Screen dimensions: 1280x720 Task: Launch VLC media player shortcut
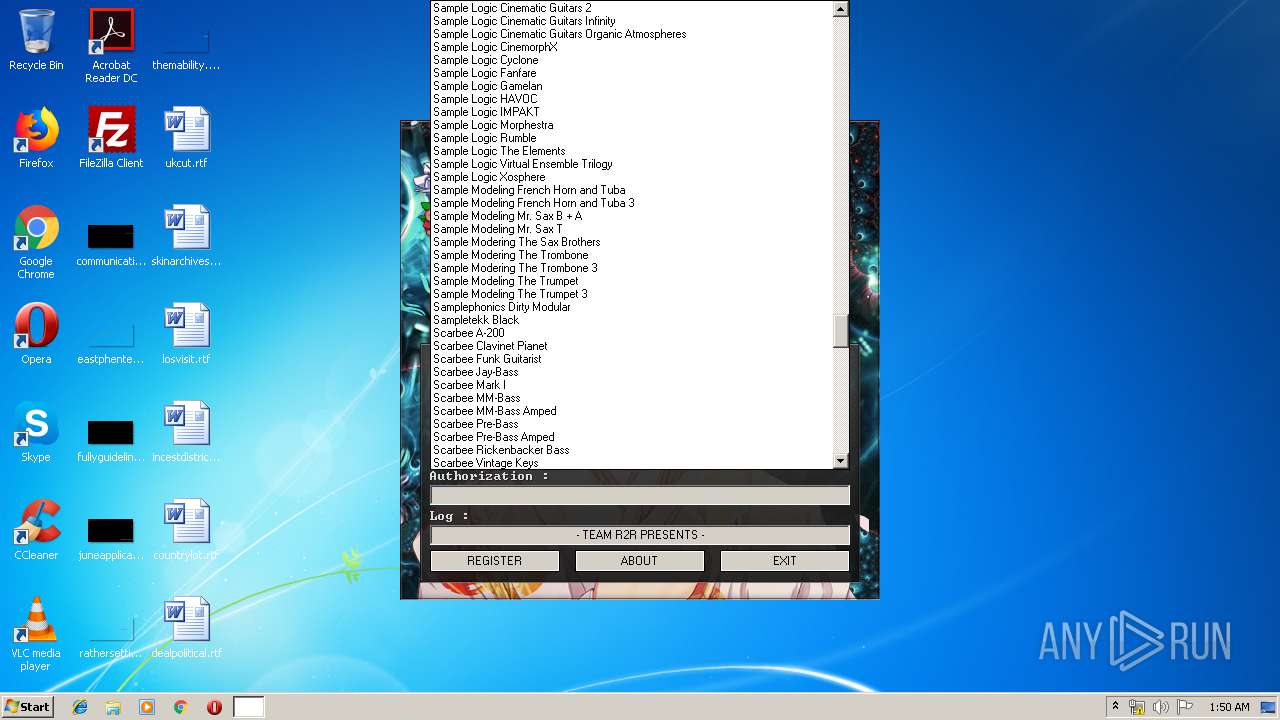36,634
